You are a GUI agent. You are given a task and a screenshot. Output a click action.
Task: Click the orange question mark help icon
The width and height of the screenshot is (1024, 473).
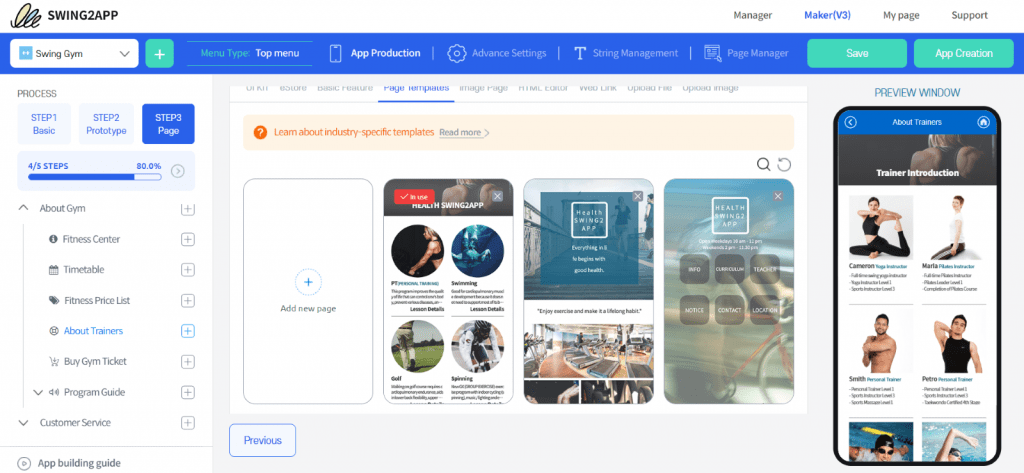tap(260, 133)
